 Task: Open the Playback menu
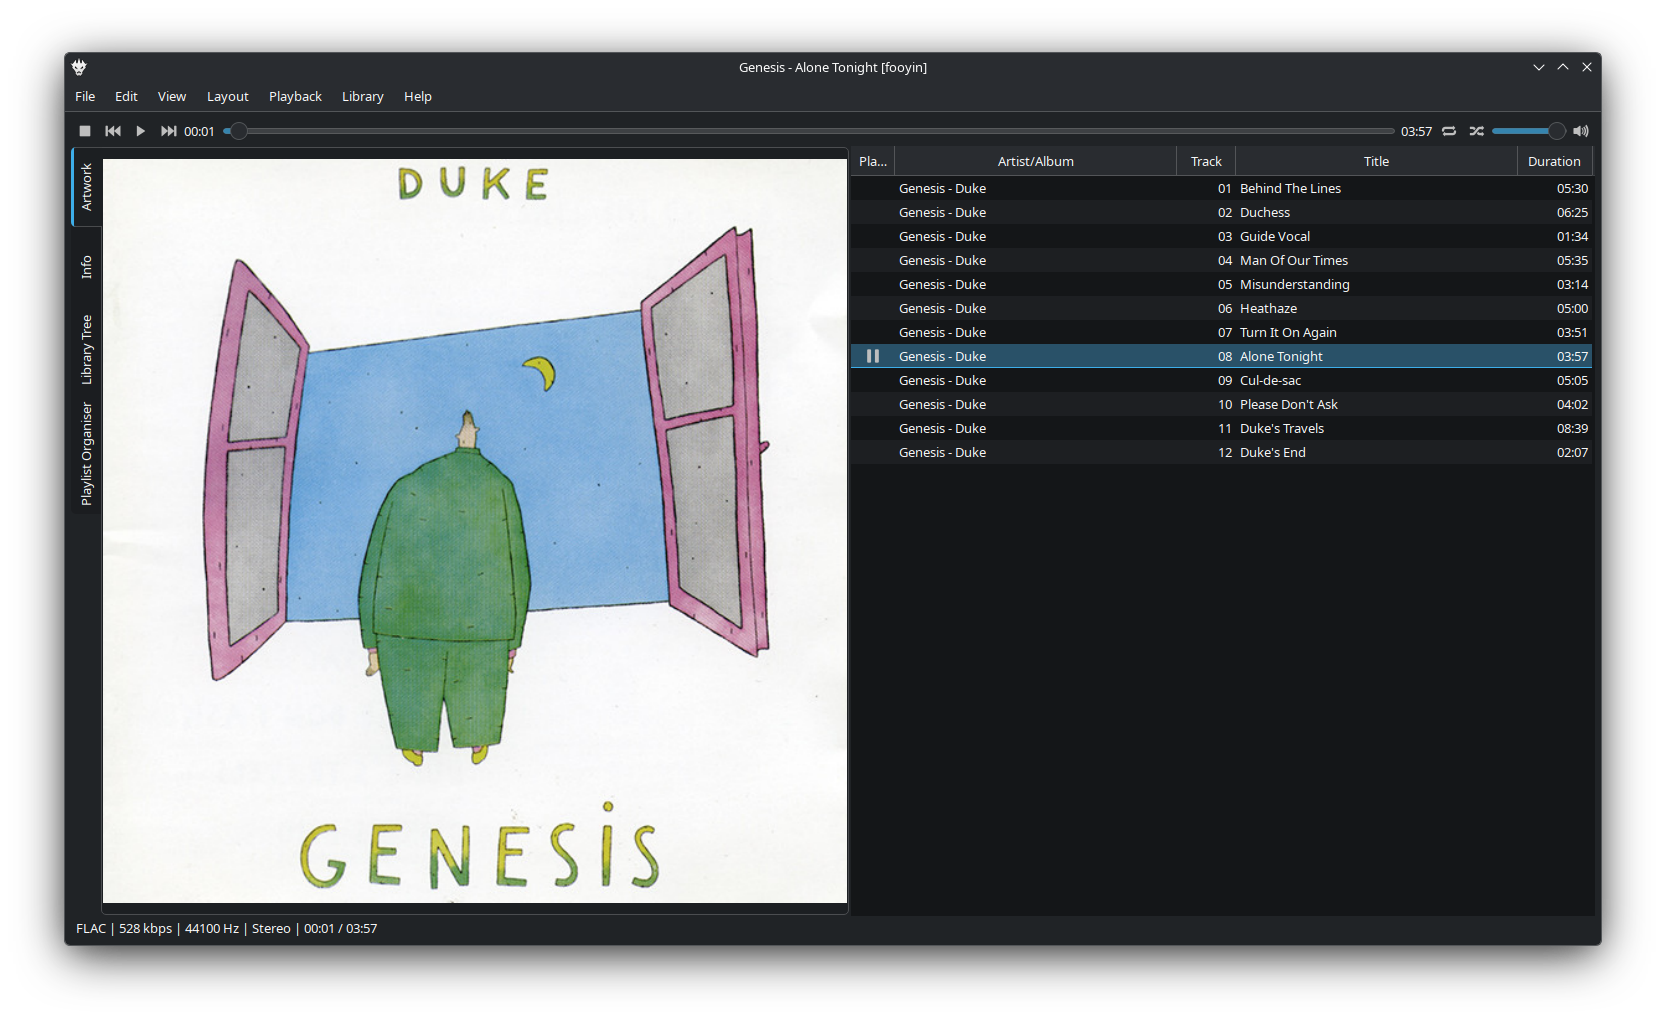coord(295,96)
